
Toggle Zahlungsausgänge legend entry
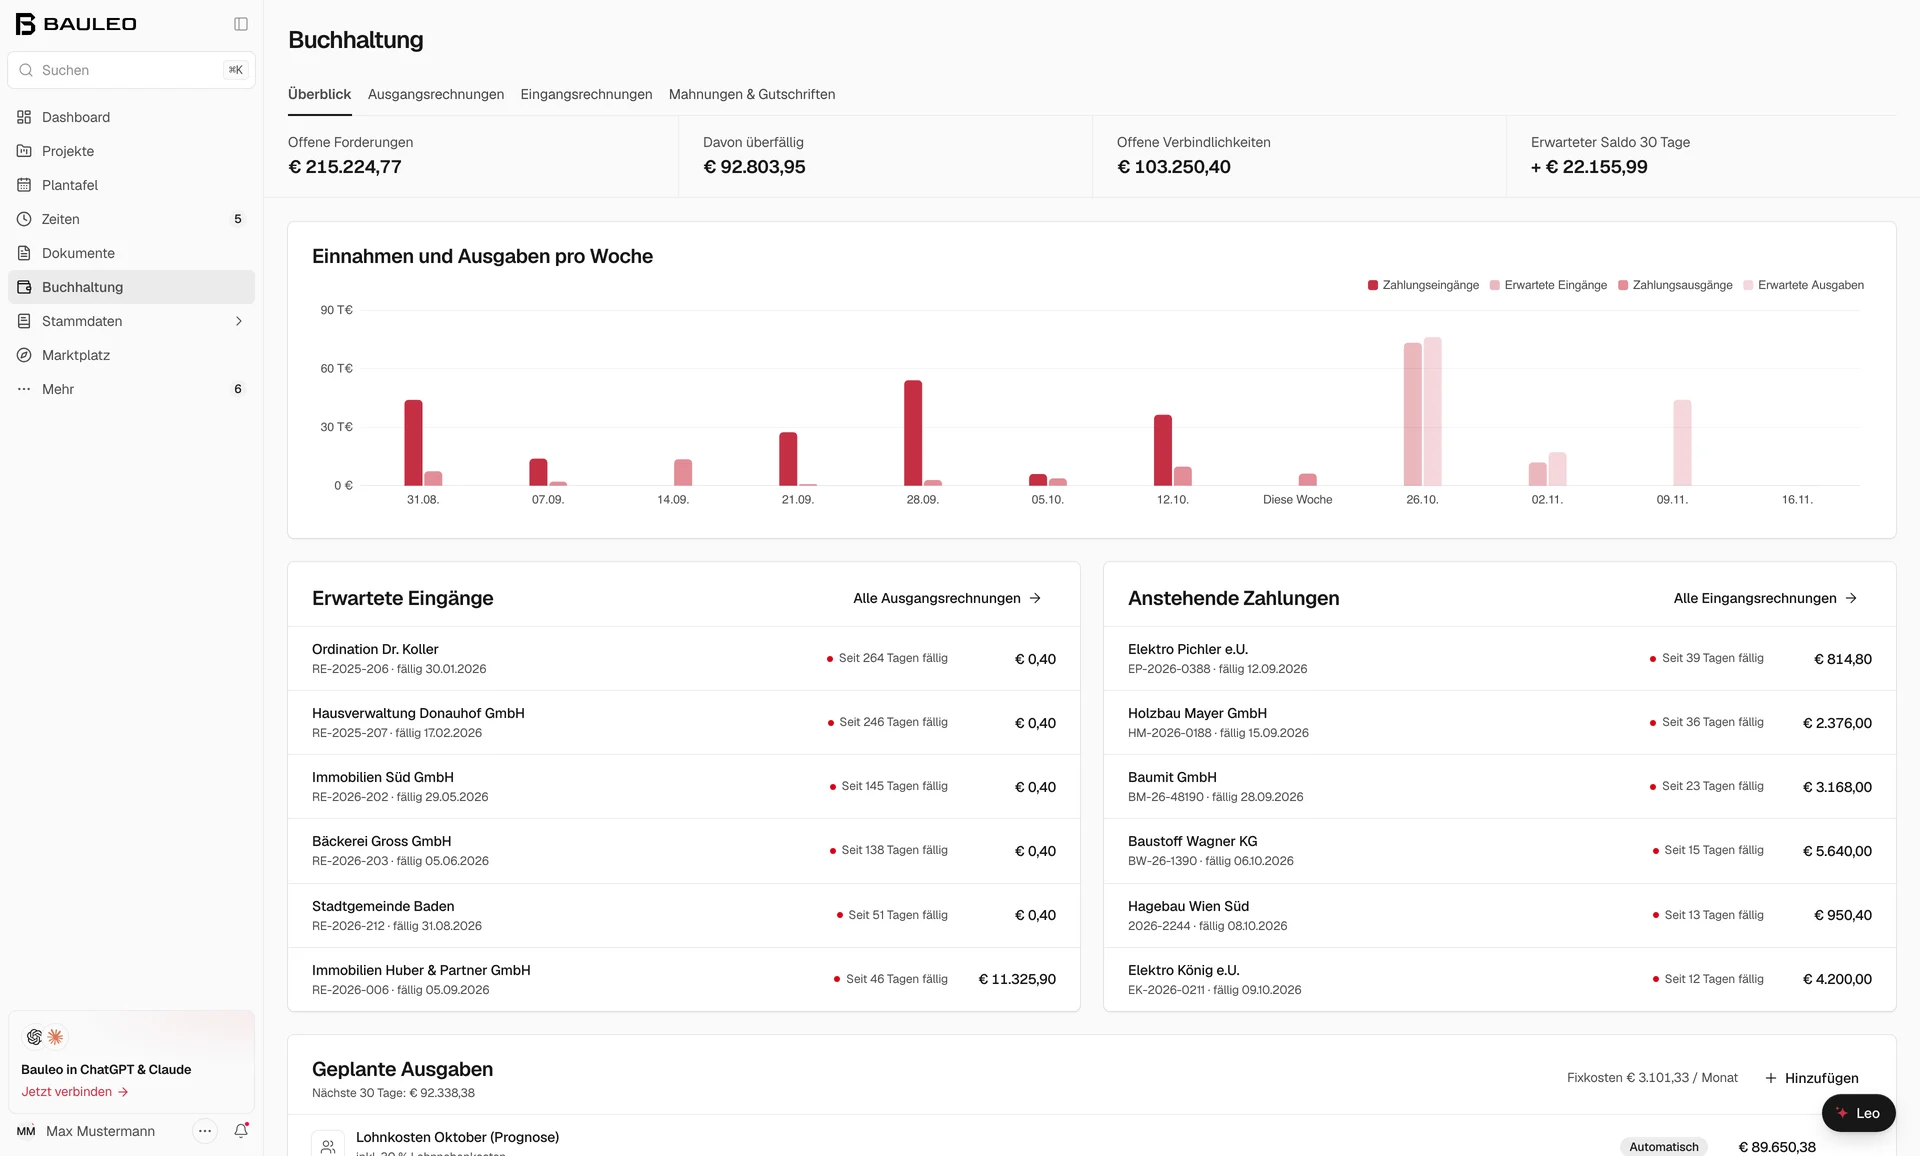(x=1675, y=285)
